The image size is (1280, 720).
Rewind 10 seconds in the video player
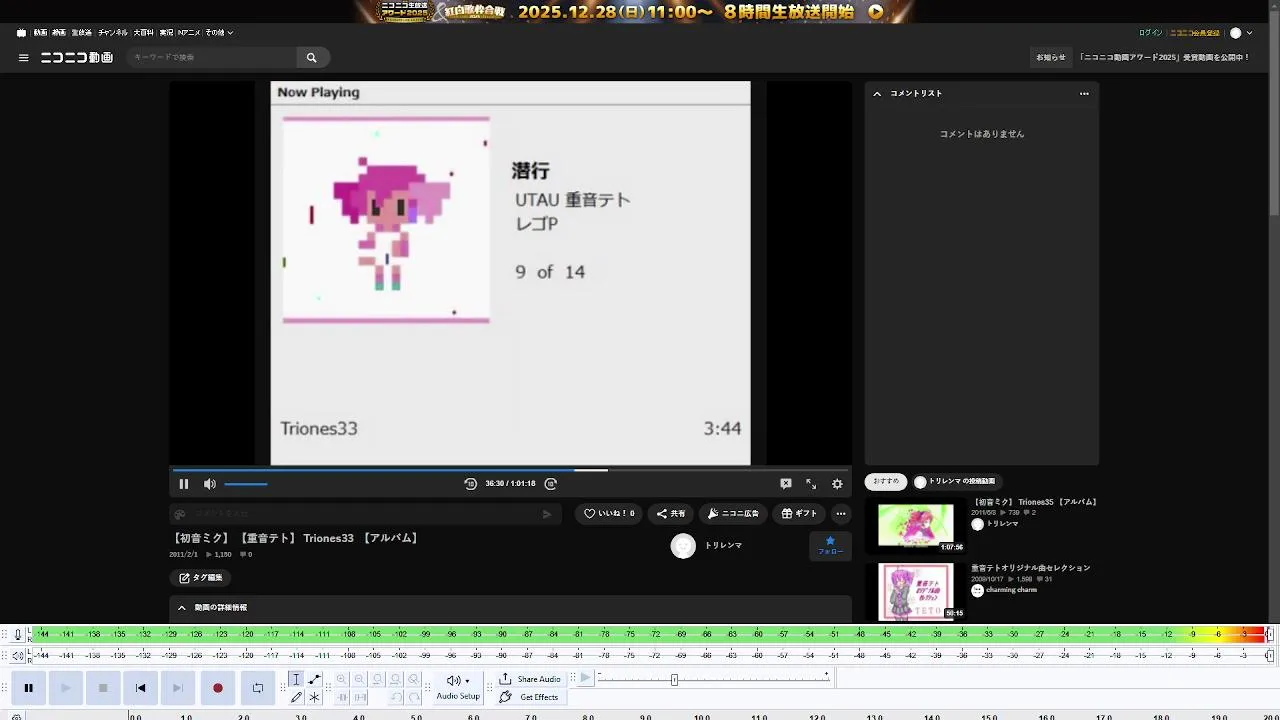pyautogui.click(x=471, y=484)
